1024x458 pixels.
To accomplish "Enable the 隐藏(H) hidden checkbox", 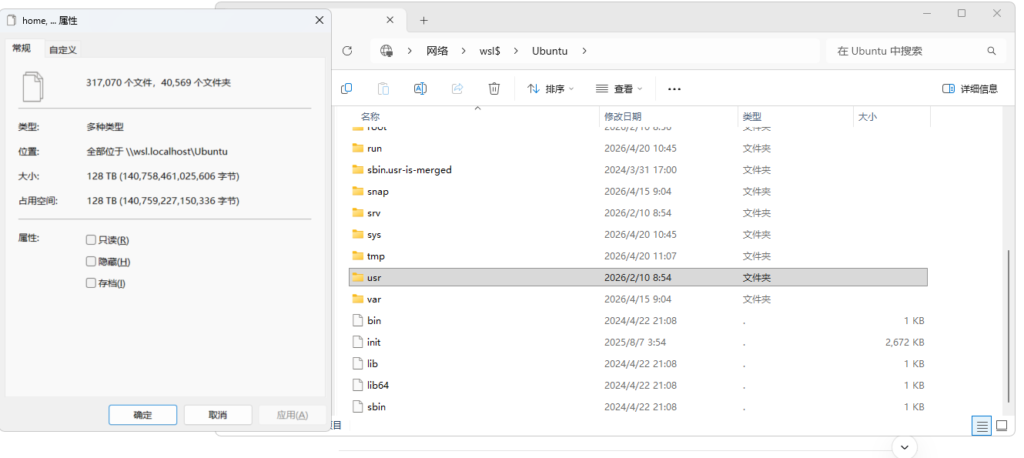I will (91, 262).
